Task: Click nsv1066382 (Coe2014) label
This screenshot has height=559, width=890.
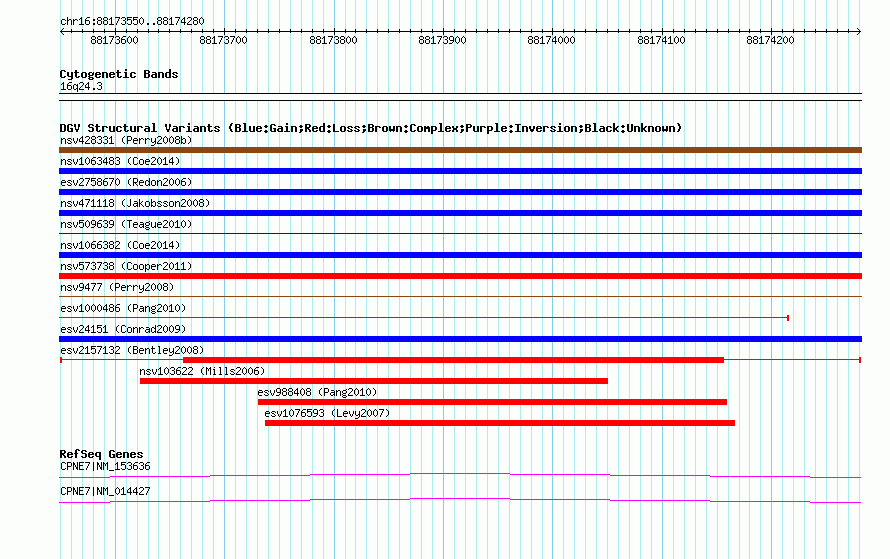Action: click(120, 245)
